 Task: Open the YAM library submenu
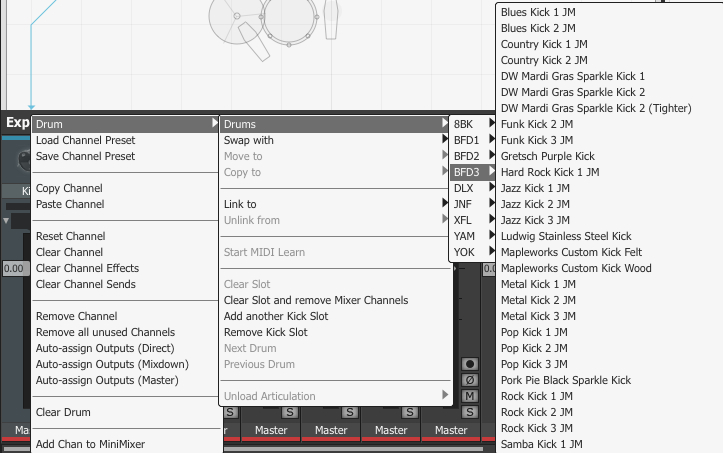tap(473, 236)
